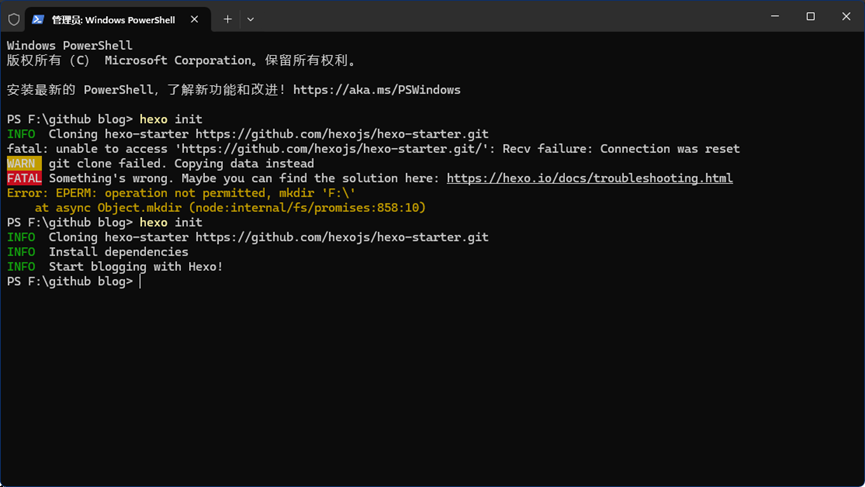Click the 'Error: EPERM' line
This screenshot has height=487, width=865.
[181, 193]
